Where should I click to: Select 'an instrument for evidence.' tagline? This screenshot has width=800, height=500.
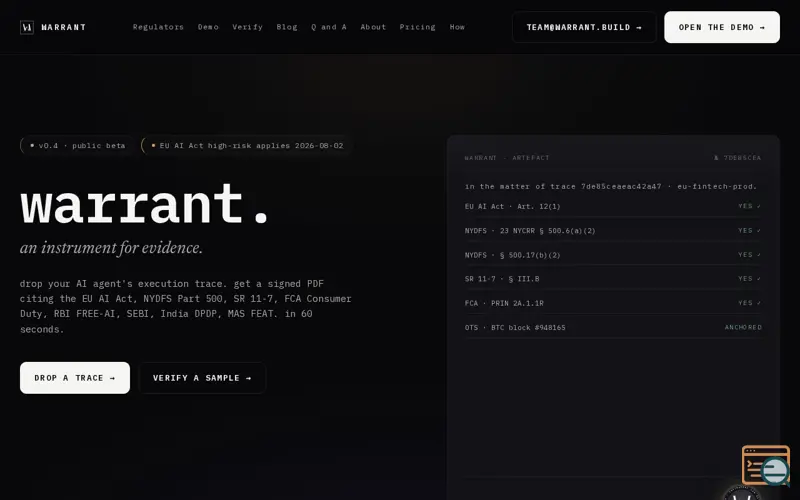coord(111,248)
